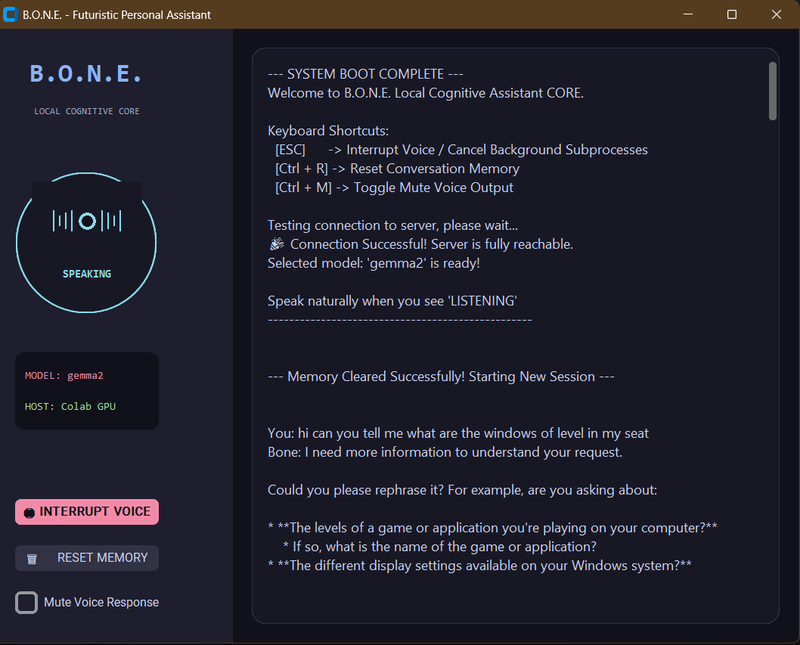800x645 pixels.
Task: Click the party popper icon beside Connection Successful
Action: pos(277,244)
